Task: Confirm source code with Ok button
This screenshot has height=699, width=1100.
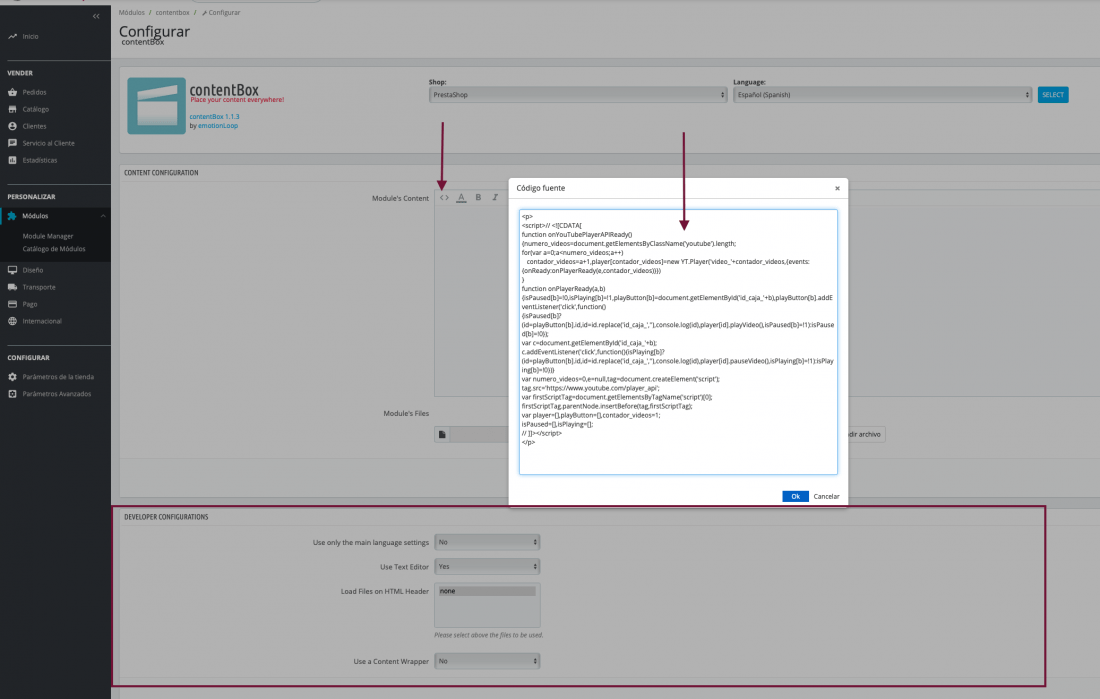Action: pyautogui.click(x=796, y=496)
